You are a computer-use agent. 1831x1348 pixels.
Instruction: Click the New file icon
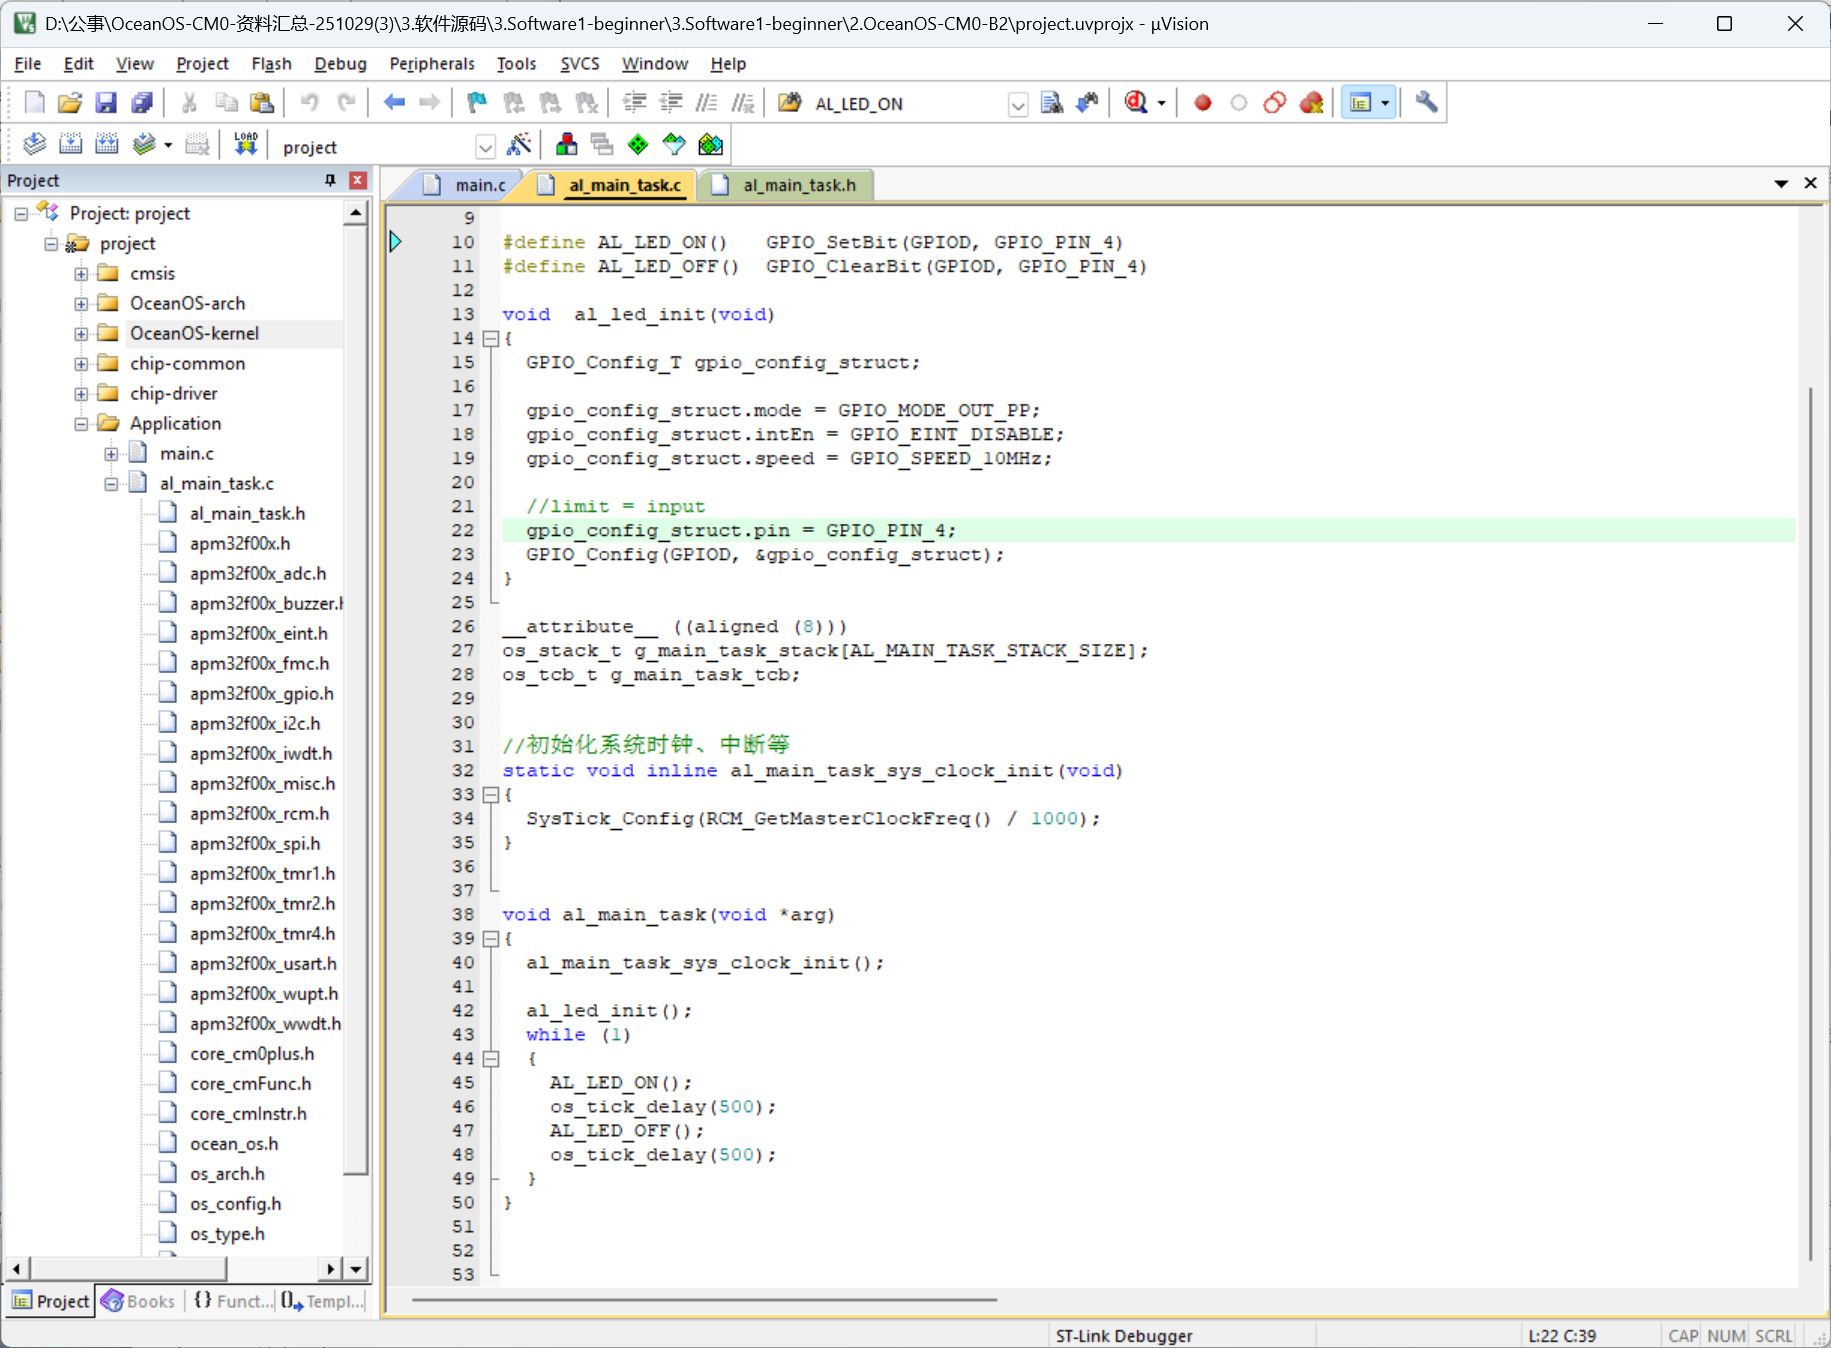click(34, 102)
